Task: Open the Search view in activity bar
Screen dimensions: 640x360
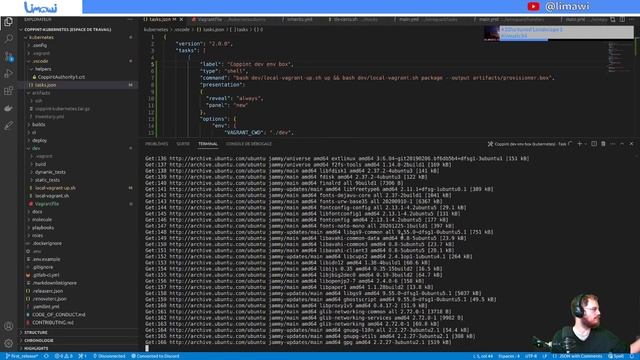Action: 8,39
